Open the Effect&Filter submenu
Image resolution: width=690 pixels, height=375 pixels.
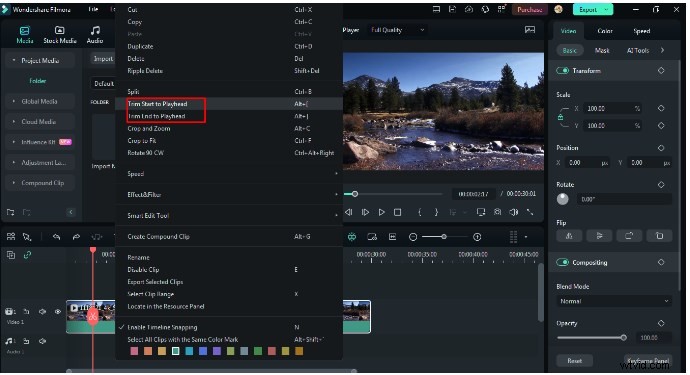coord(229,194)
